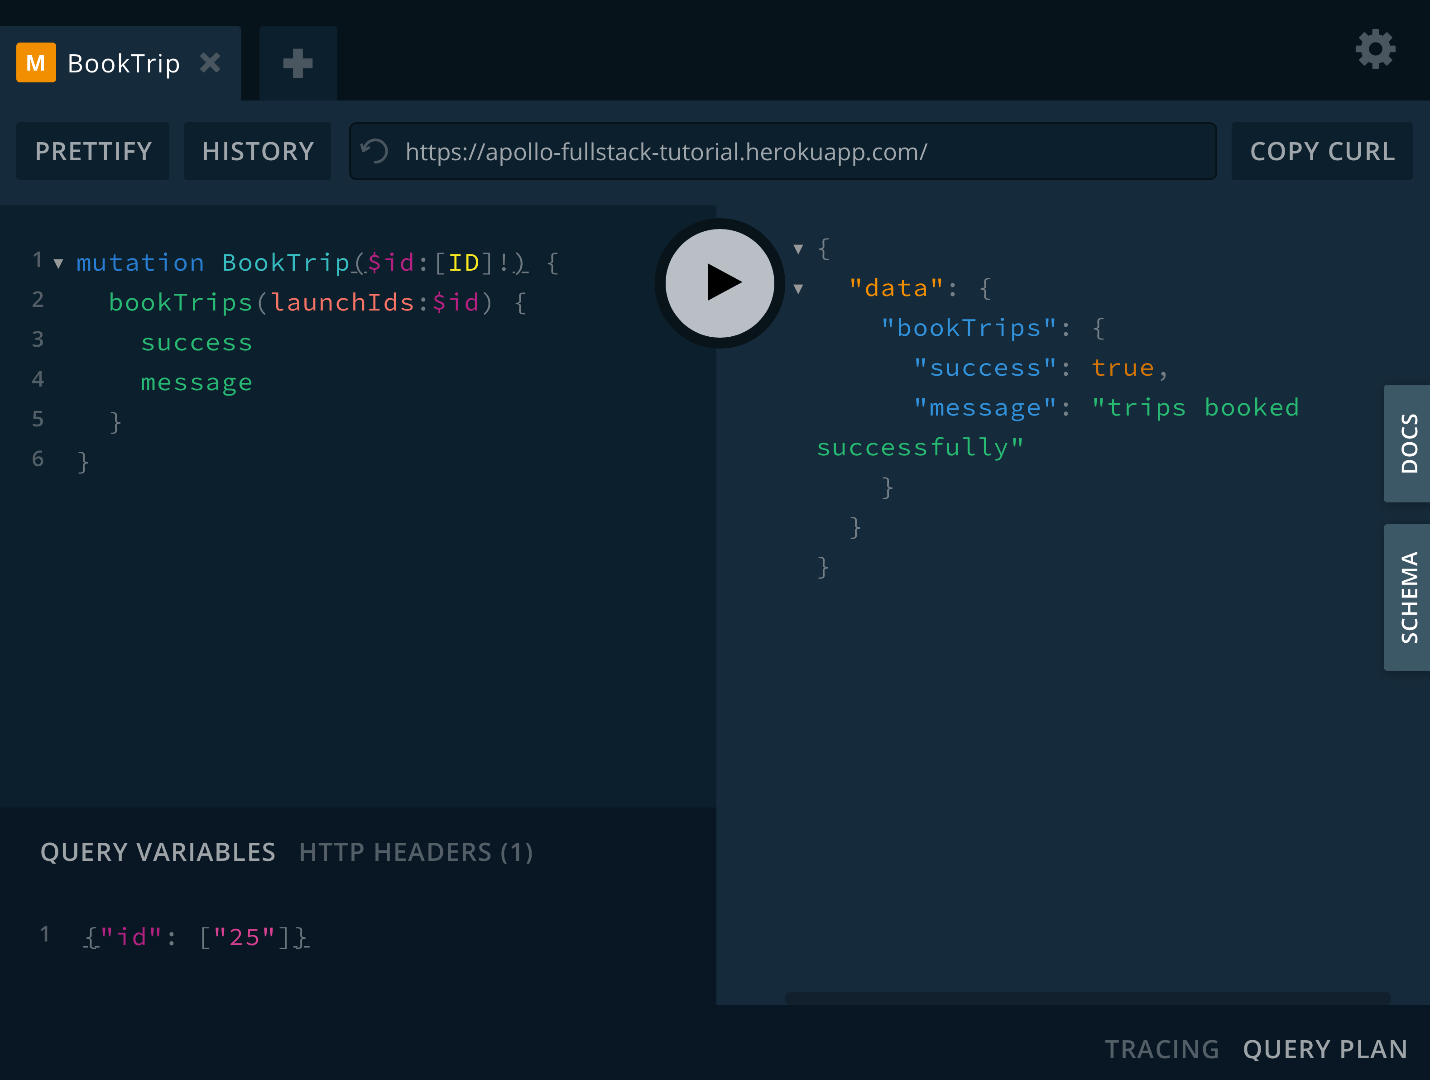Click the 'mutation' keyword in the editor
This screenshot has height=1080, width=1430.
[140, 263]
